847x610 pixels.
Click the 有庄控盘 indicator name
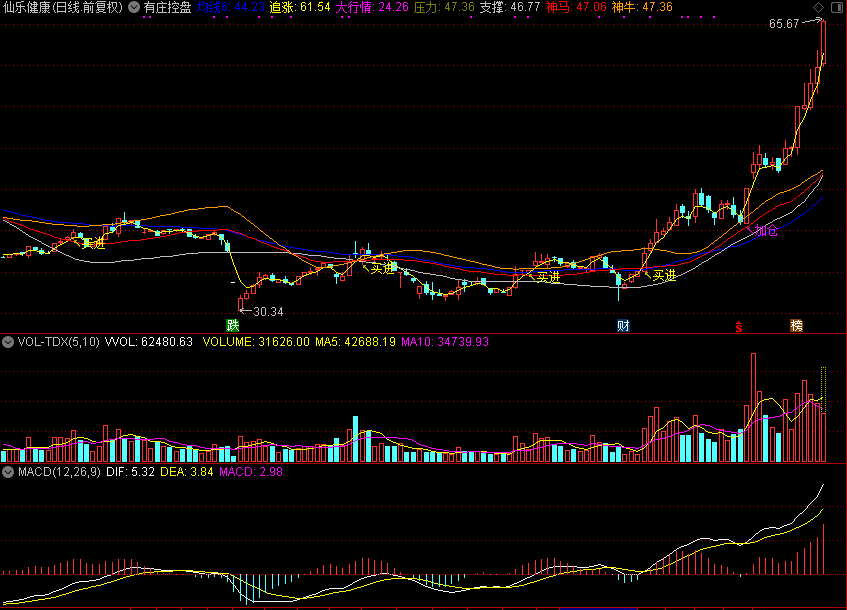pos(167,8)
